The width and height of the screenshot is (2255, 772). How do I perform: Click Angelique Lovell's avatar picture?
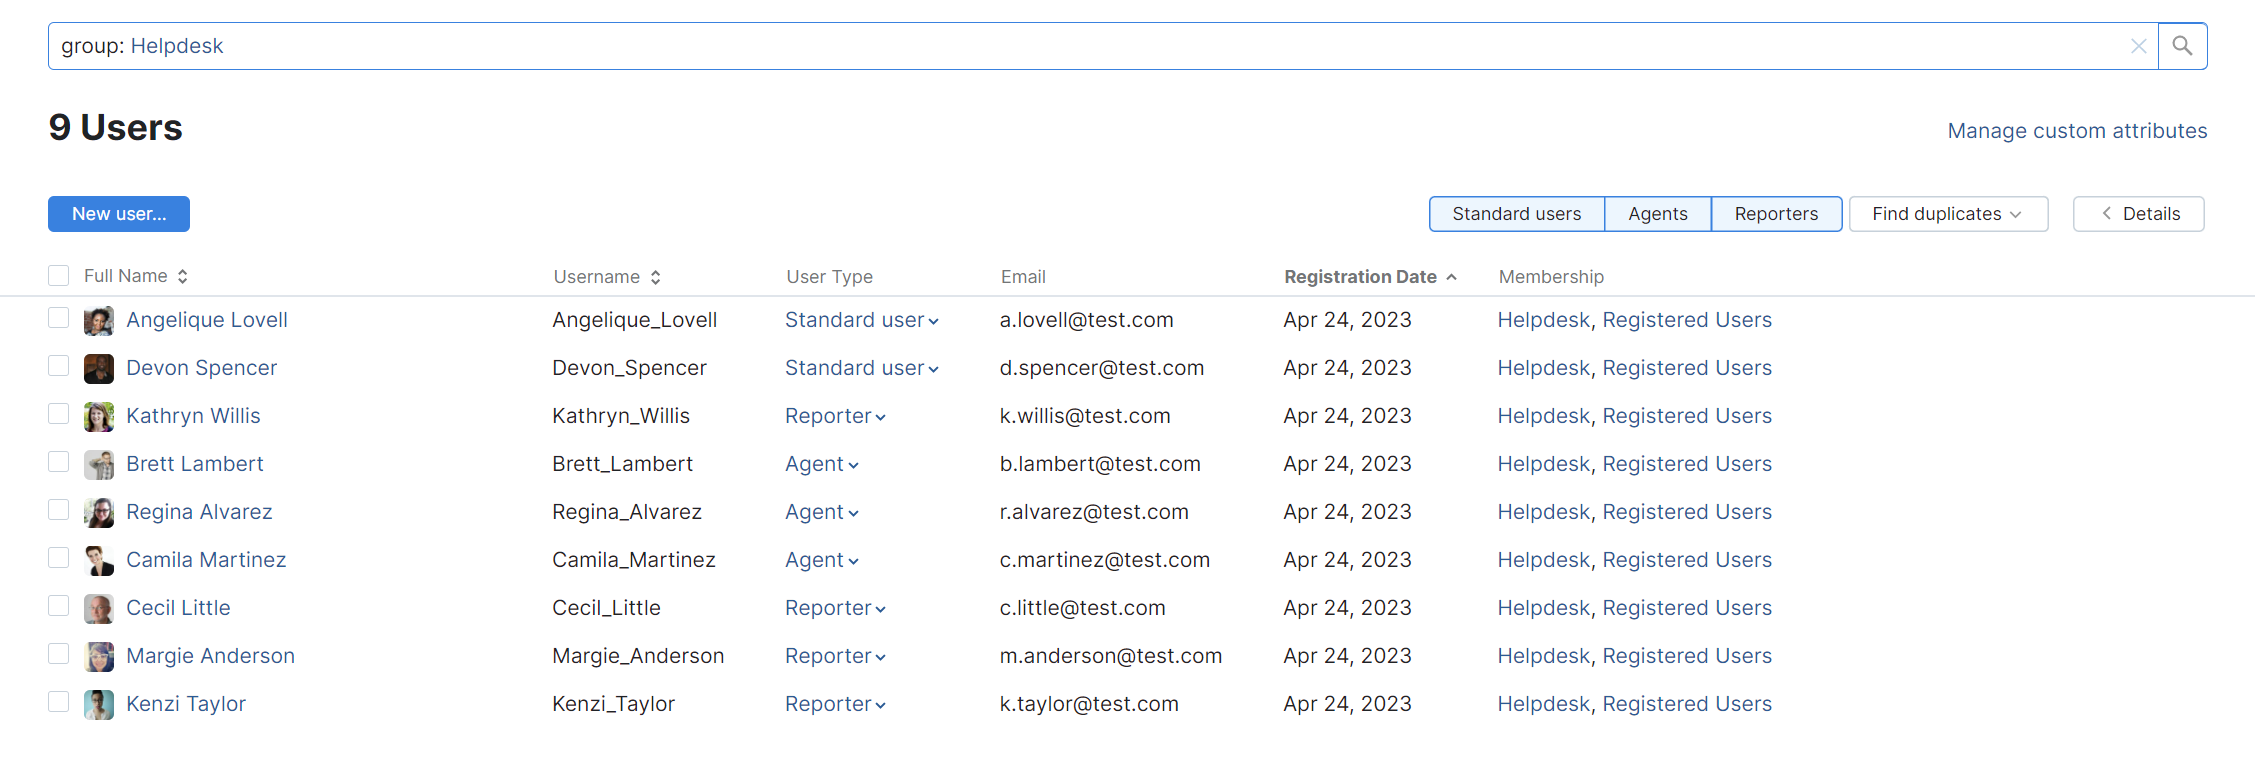tap(98, 321)
